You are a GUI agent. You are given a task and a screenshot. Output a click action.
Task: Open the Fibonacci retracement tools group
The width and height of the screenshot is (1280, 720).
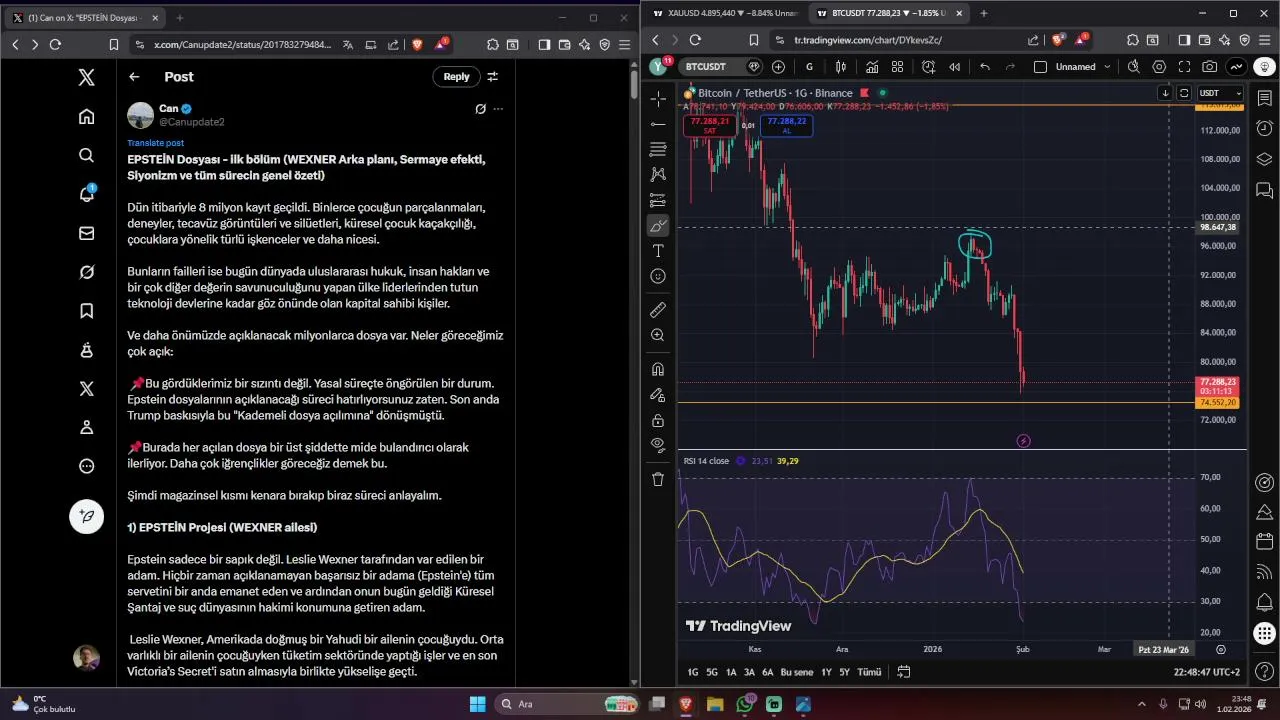658,149
